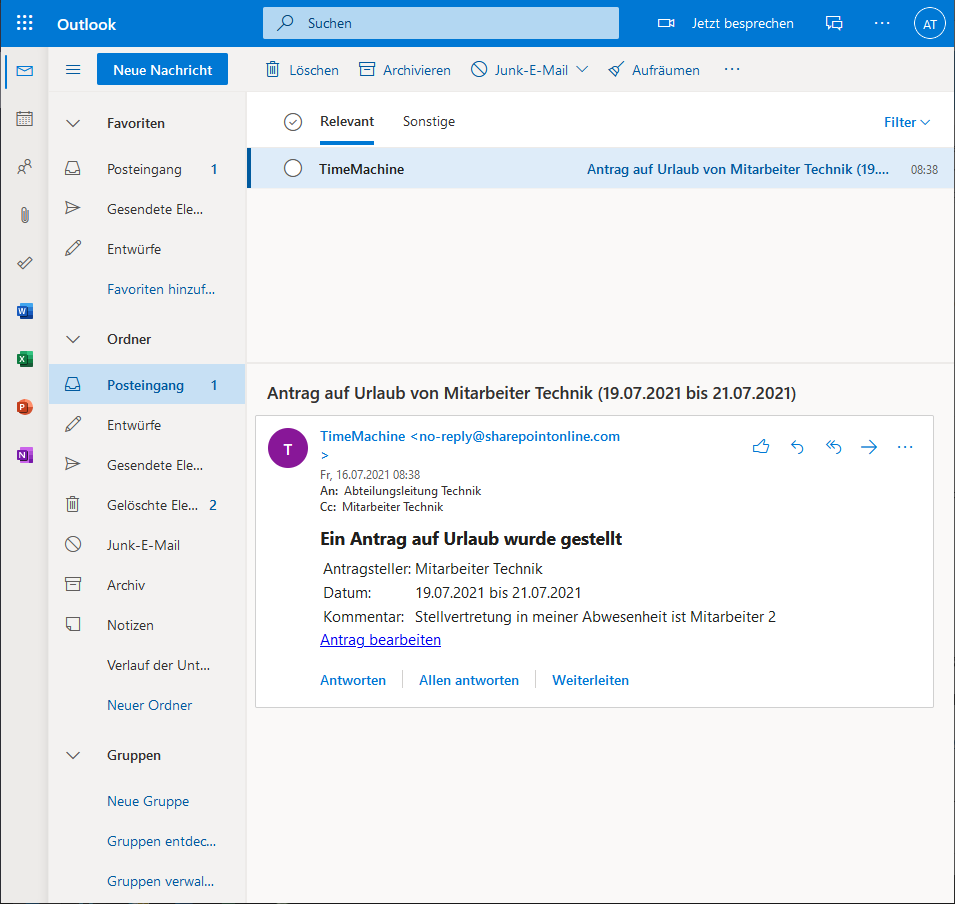Click the thumbs-up like icon
Image resolution: width=955 pixels, height=904 pixels.
[x=761, y=447]
